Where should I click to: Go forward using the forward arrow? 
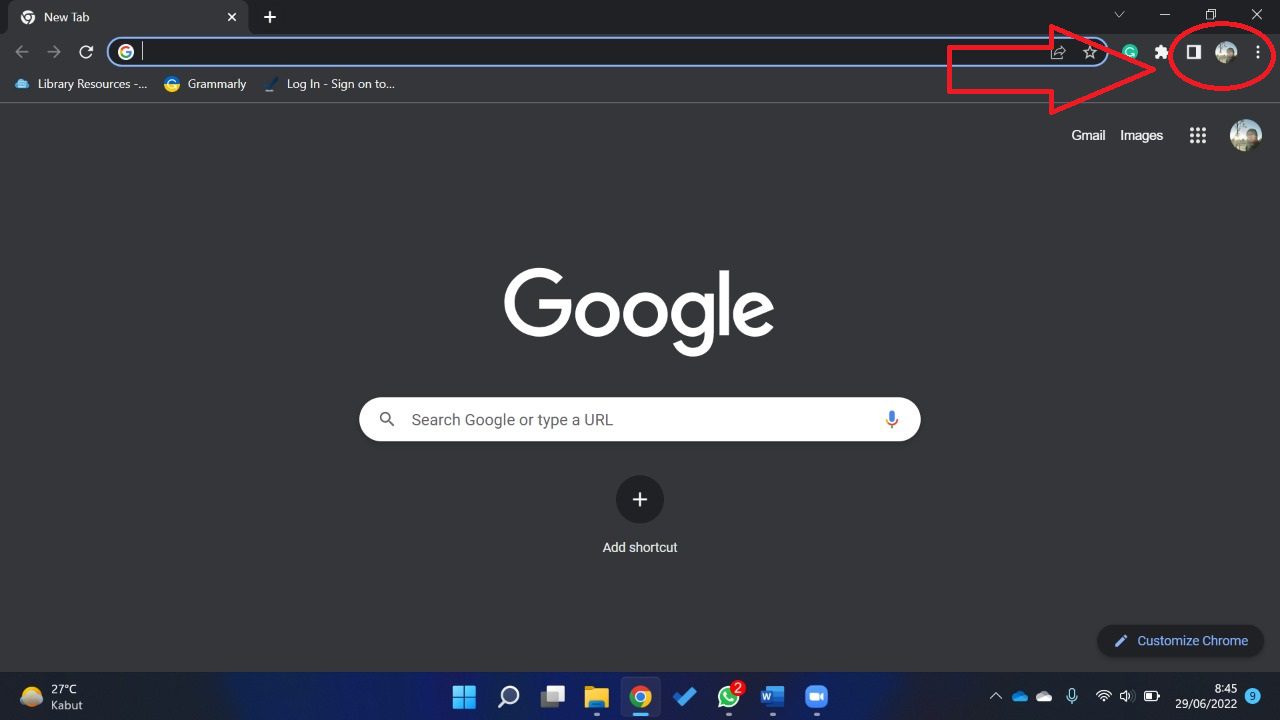(54, 52)
